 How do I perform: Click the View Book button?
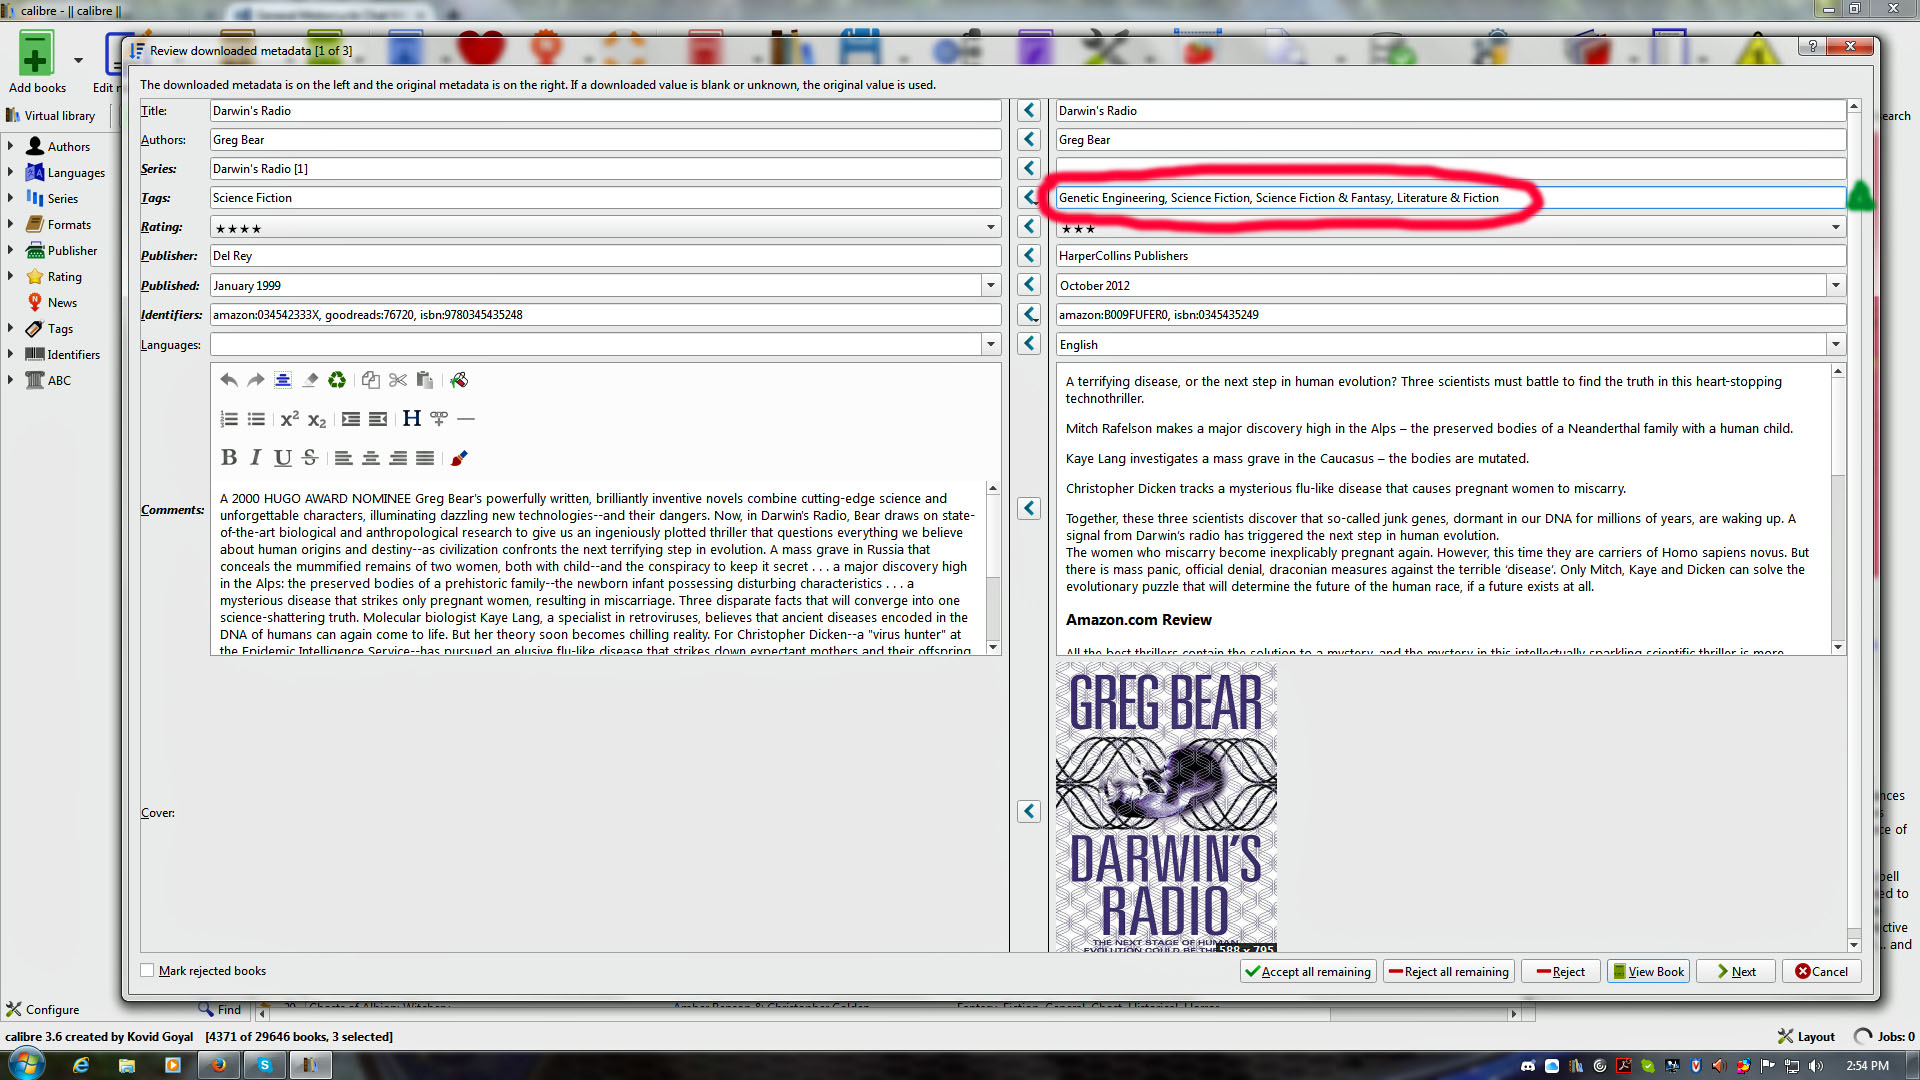click(x=1648, y=971)
